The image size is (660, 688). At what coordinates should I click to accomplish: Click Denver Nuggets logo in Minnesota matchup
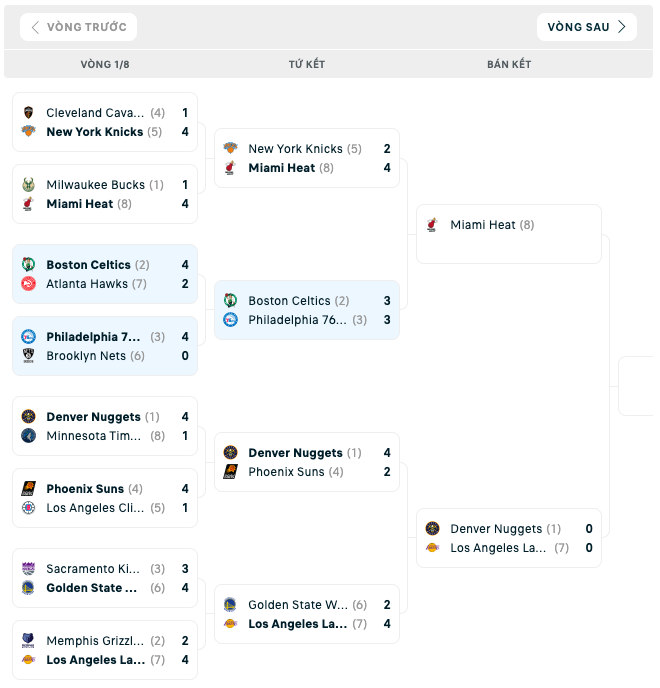[x=29, y=416]
